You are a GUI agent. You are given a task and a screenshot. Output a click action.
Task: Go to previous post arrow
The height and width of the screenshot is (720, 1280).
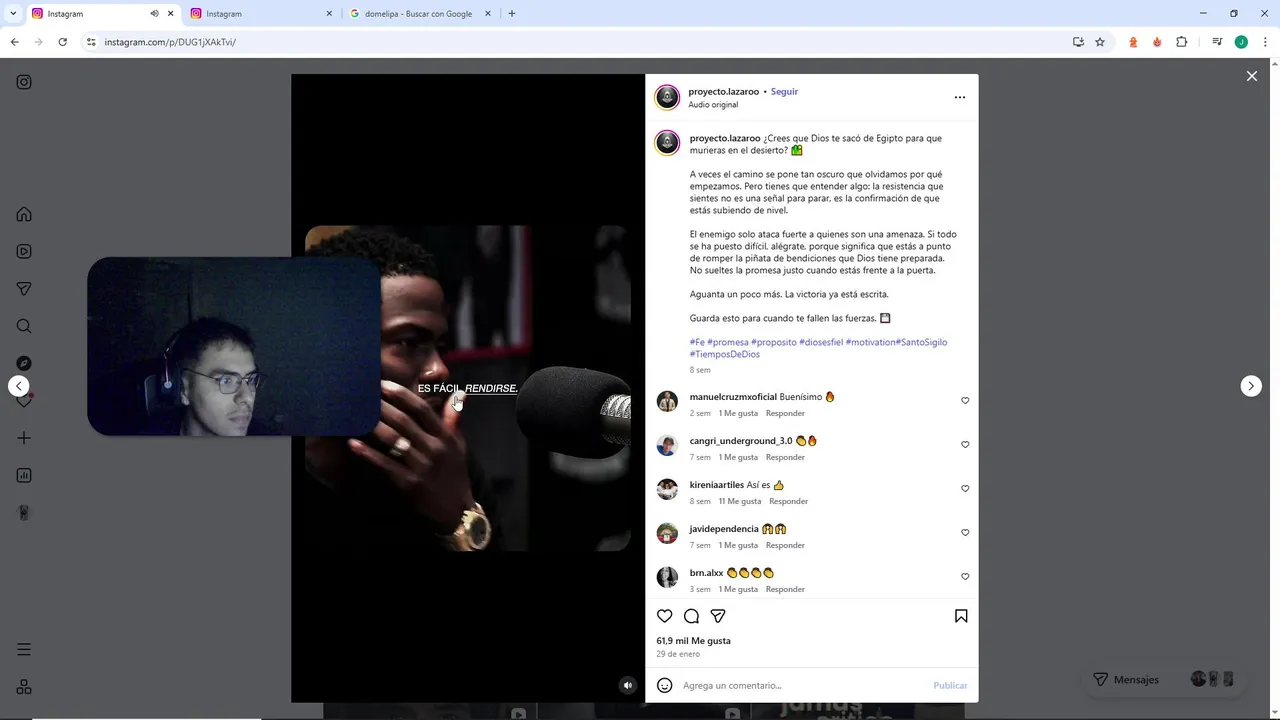[x=18, y=386]
